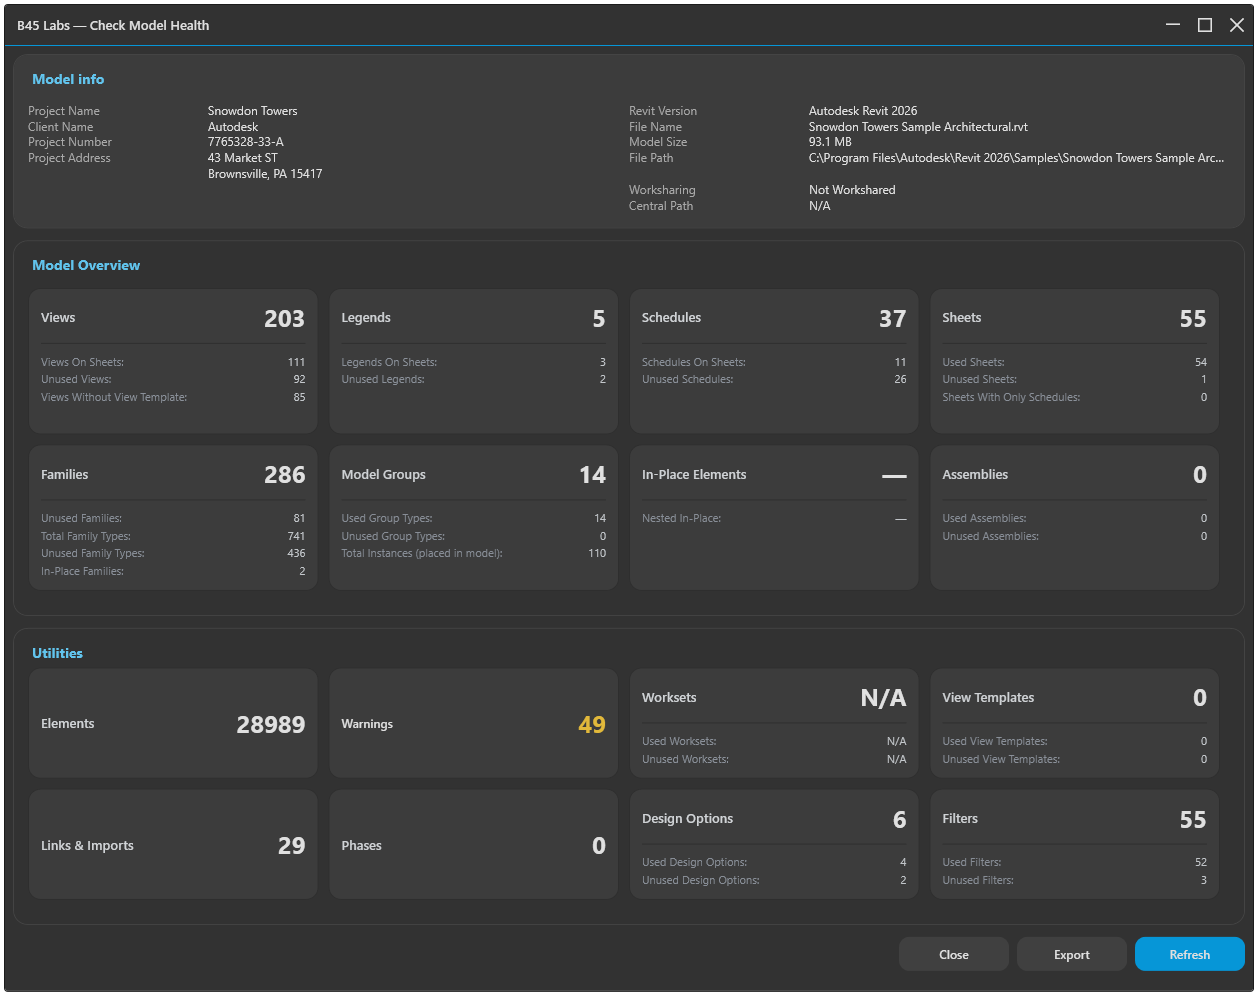Viewport: 1259px width, 999px height.
Task: Select the file name Snowdon Towers Sample Architectural.rvt
Action: coord(918,127)
